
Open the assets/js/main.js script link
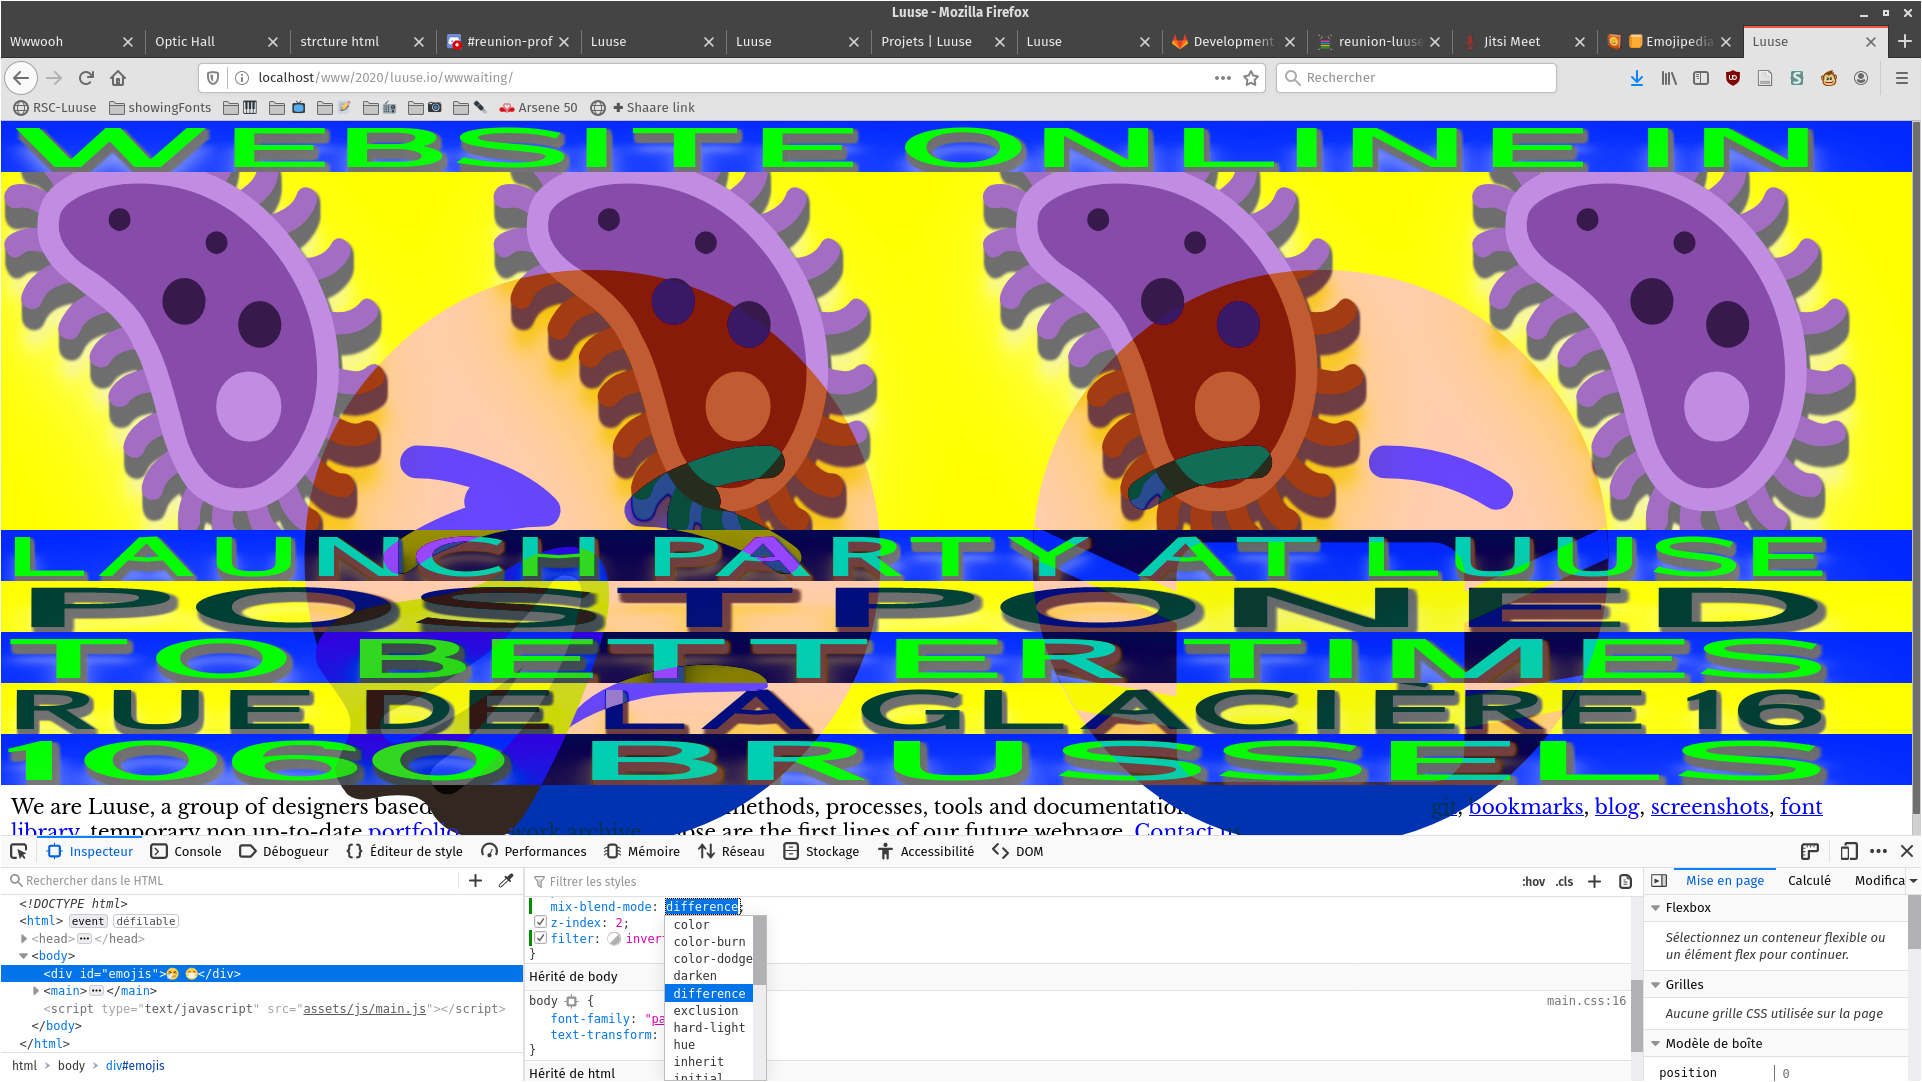(x=365, y=1008)
